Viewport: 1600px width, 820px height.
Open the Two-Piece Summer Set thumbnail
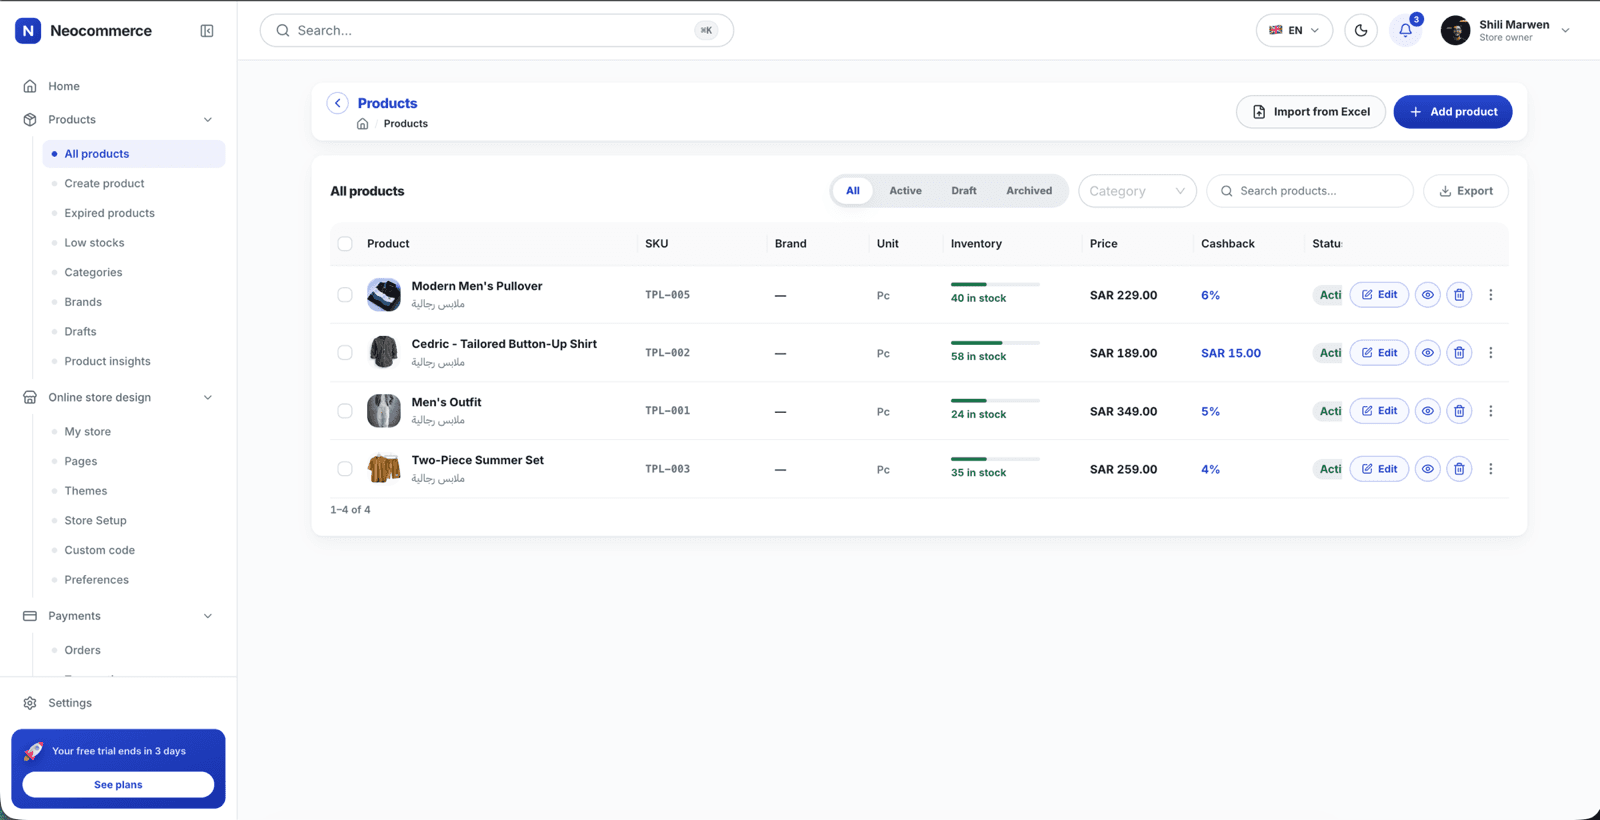[384, 469]
